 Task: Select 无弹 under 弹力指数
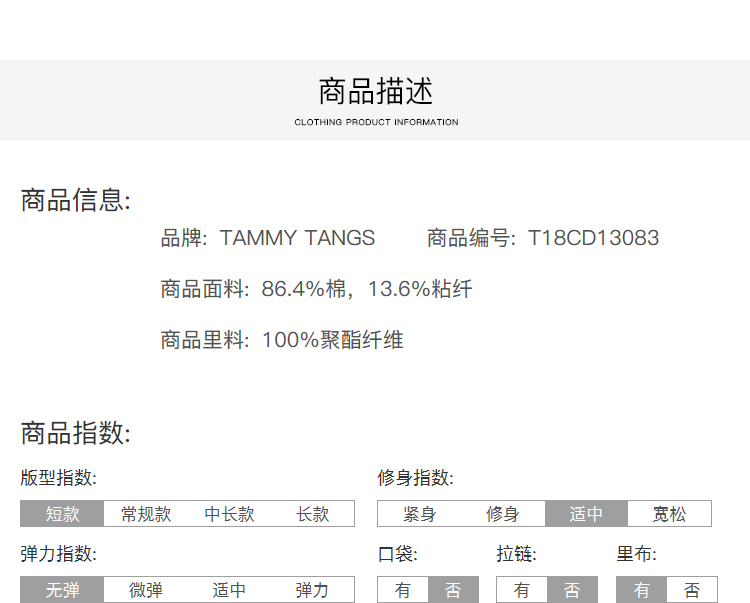[x=62, y=590]
